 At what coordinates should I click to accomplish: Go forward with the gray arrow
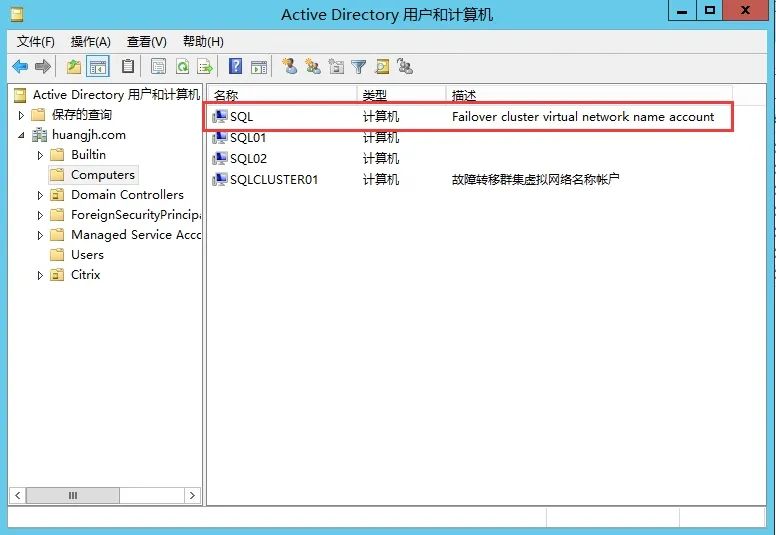[43, 66]
